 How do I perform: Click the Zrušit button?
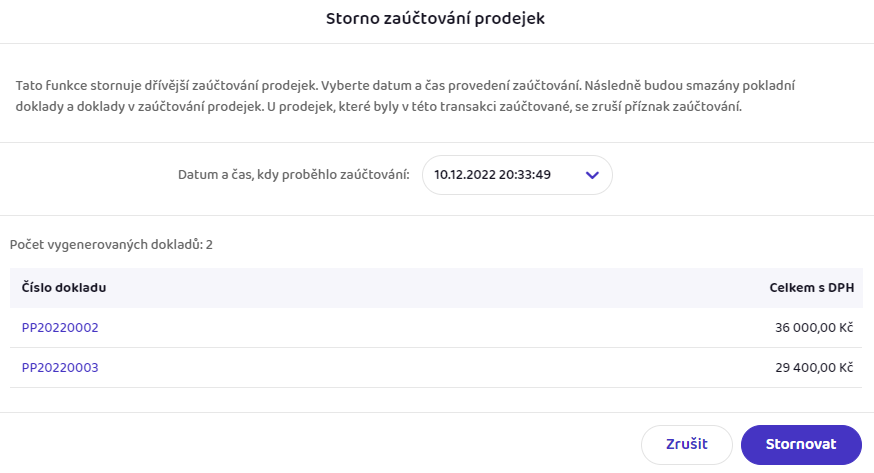(687, 445)
